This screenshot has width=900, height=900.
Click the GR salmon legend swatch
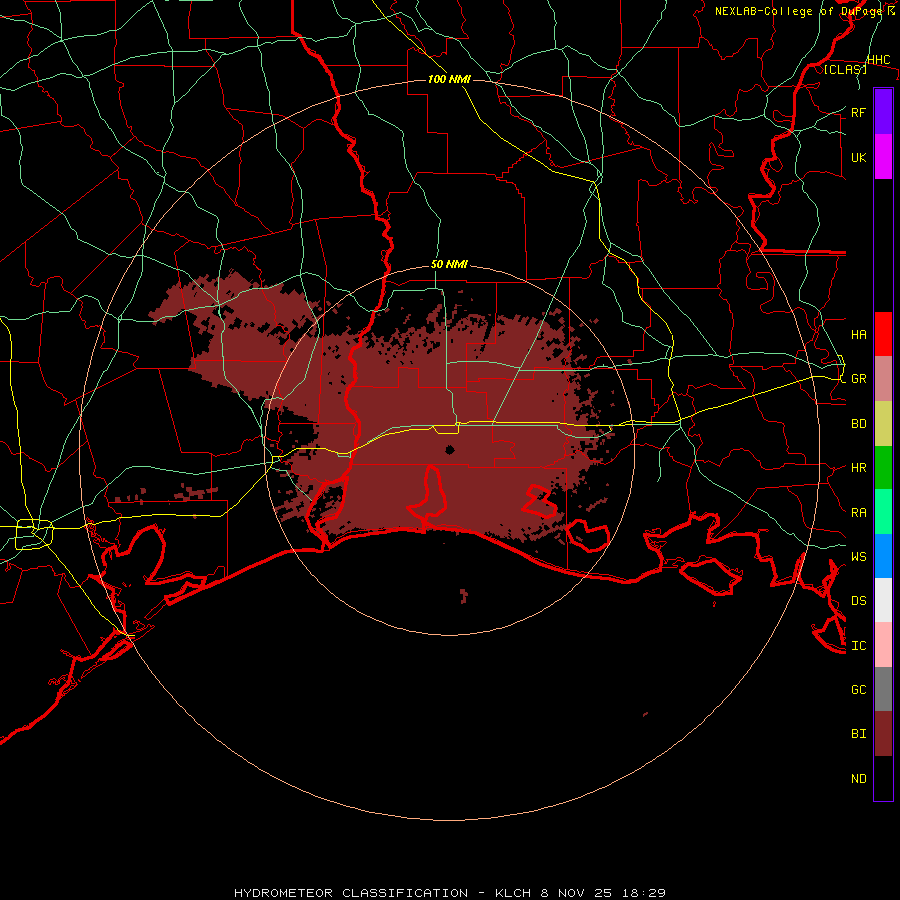click(x=883, y=379)
